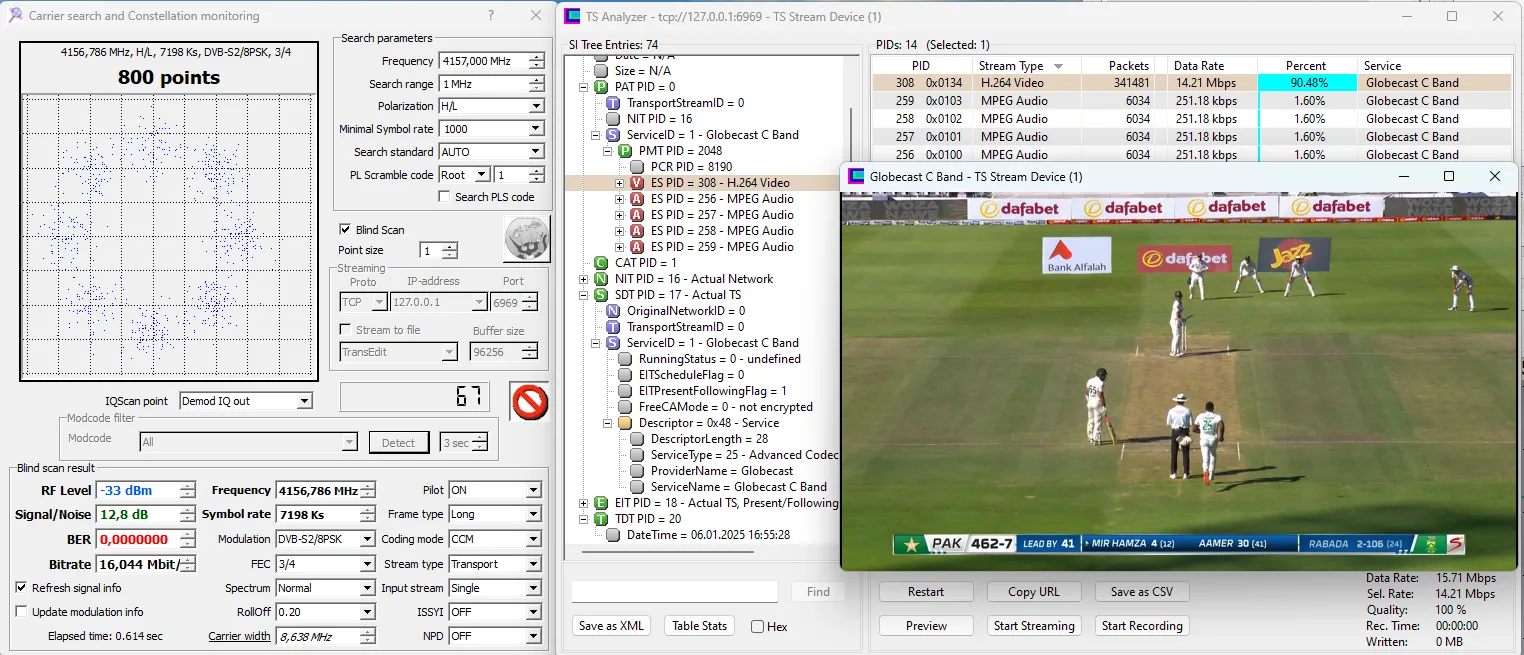Click the TDT PID 20 icon

[x=601, y=519]
